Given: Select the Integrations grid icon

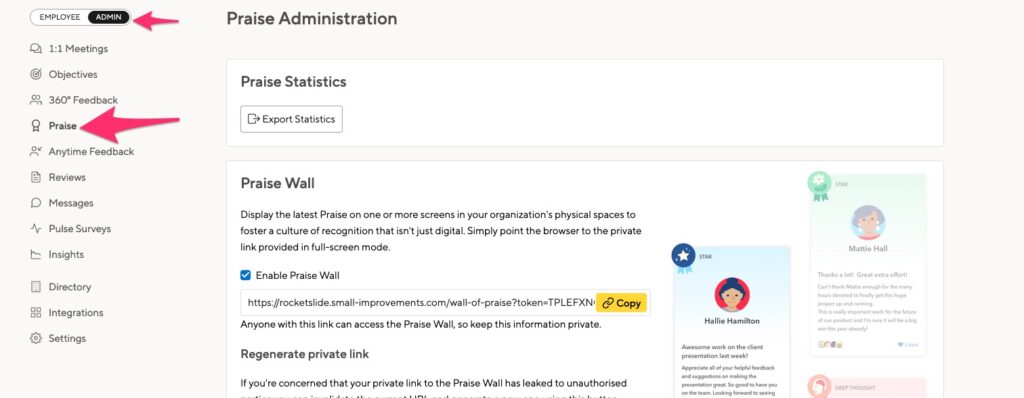Looking at the screenshot, I should (x=36, y=312).
